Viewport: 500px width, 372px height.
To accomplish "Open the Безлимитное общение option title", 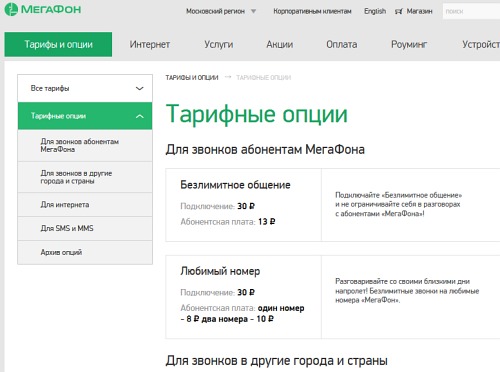I will (x=235, y=185).
